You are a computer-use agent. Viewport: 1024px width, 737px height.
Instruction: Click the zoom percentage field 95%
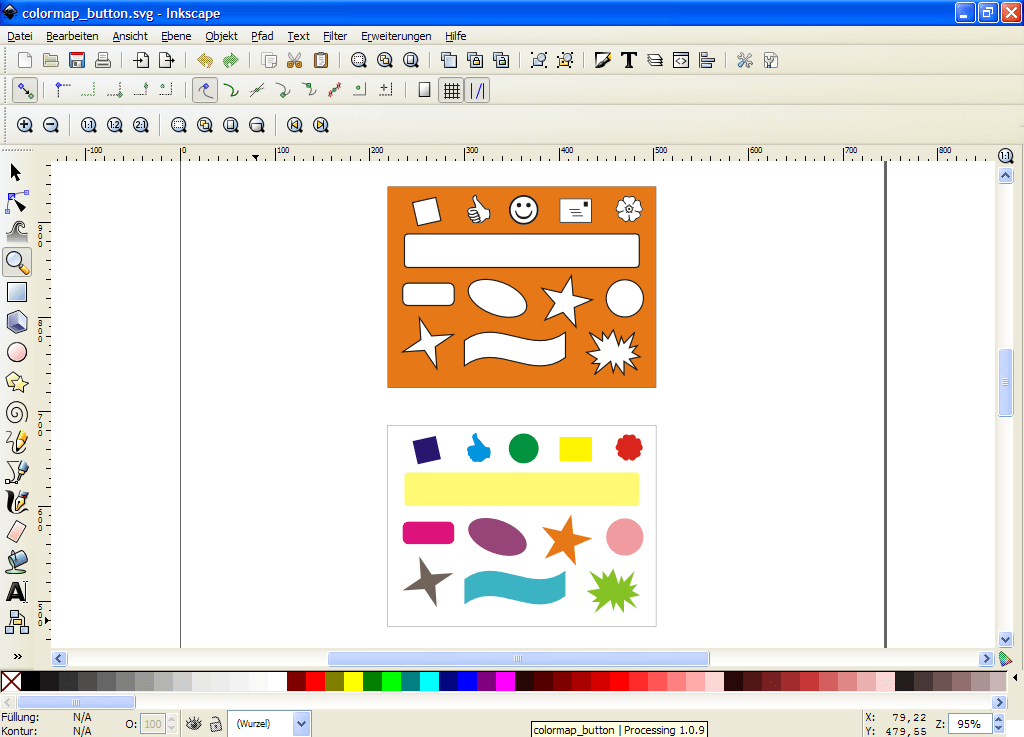tap(969, 723)
